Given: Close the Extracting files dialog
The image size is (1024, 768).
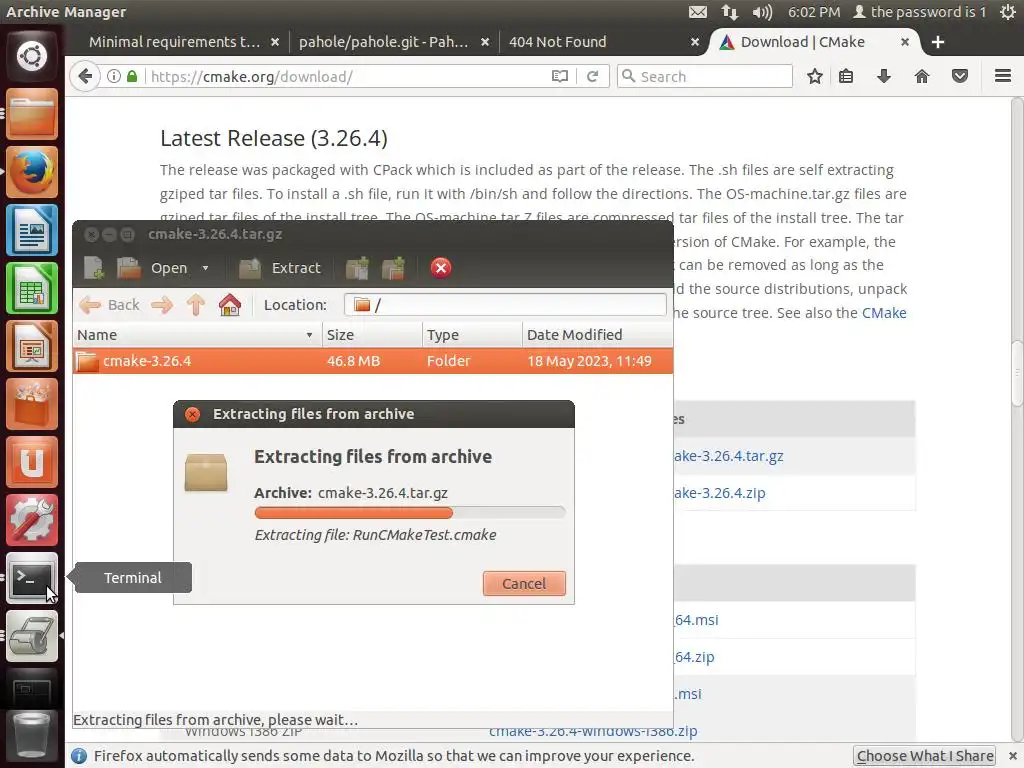Looking at the screenshot, I should point(192,414).
